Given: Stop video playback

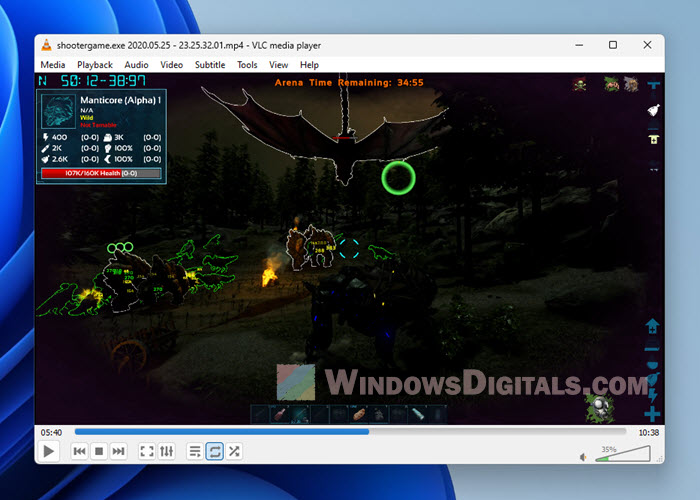Looking at the screenshot, I should coord(99,451).
